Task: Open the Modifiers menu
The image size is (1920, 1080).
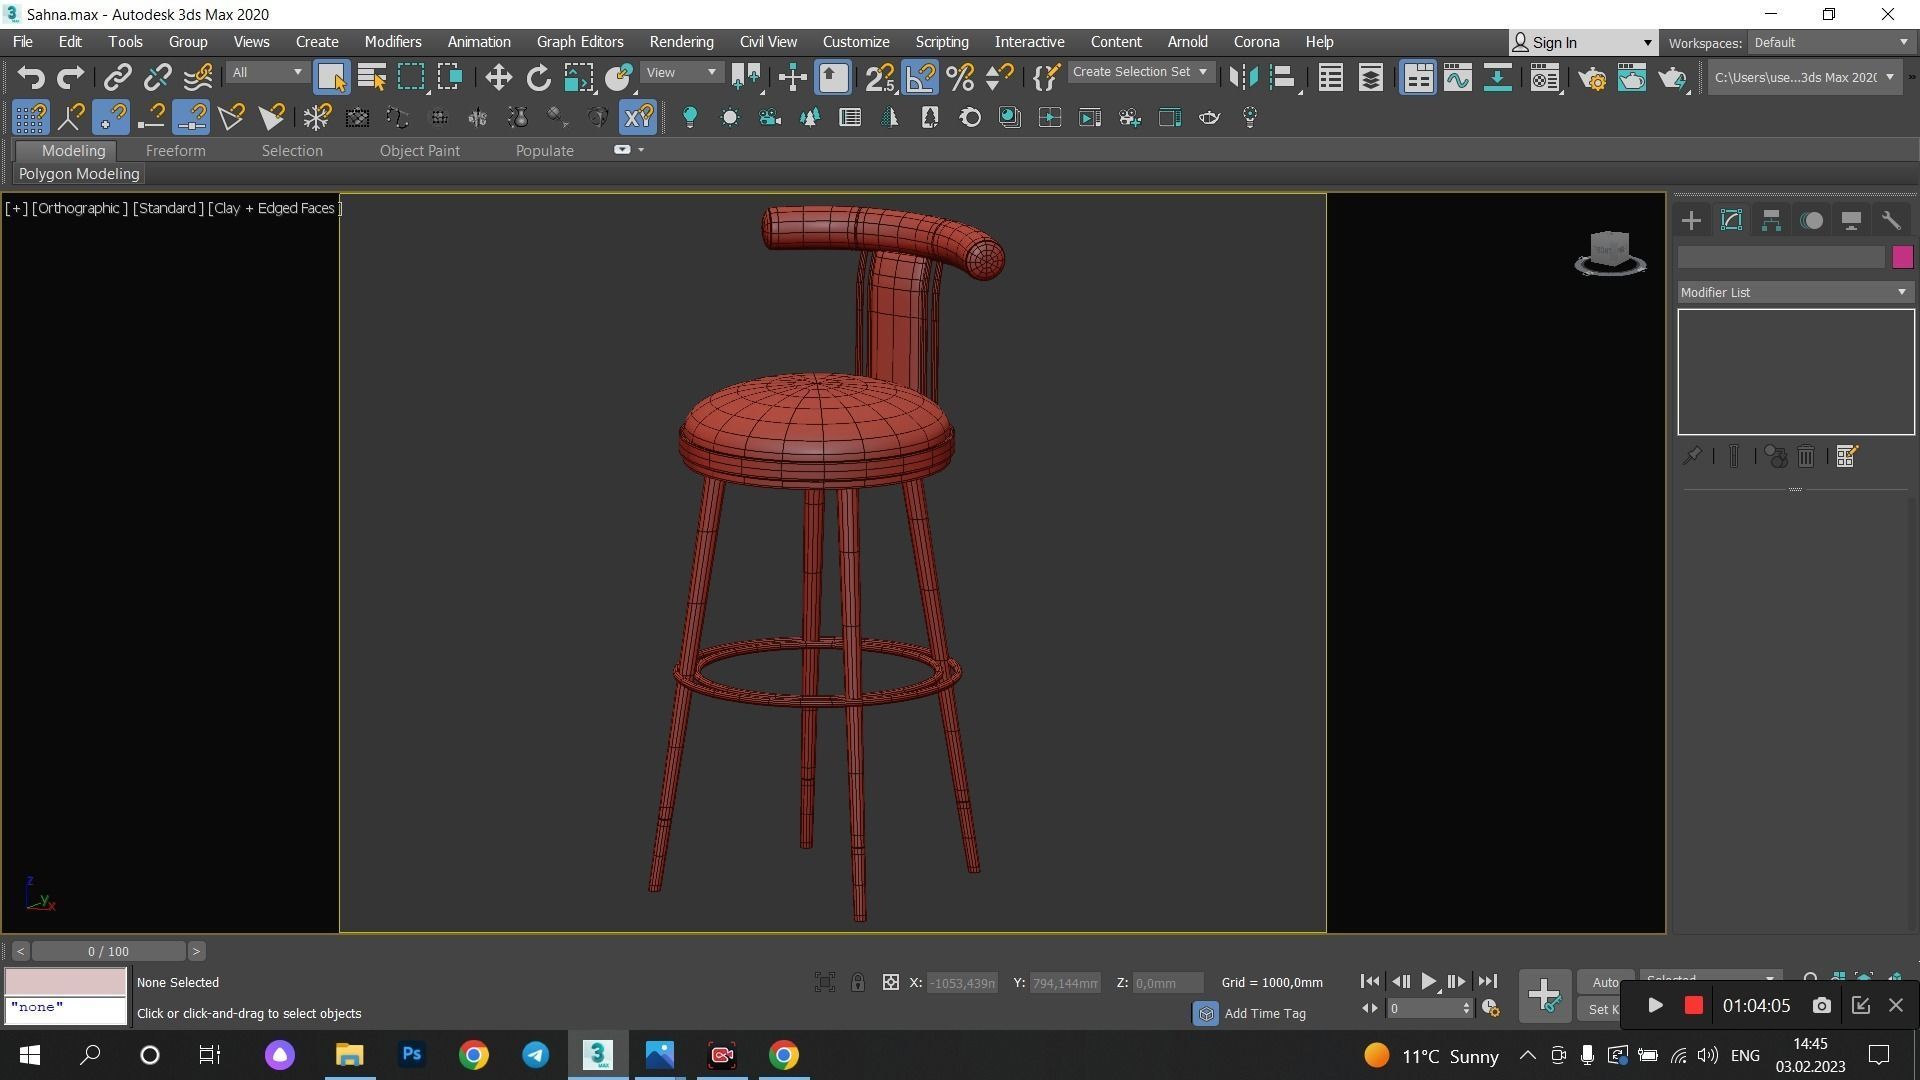Action: coord(392,42)
